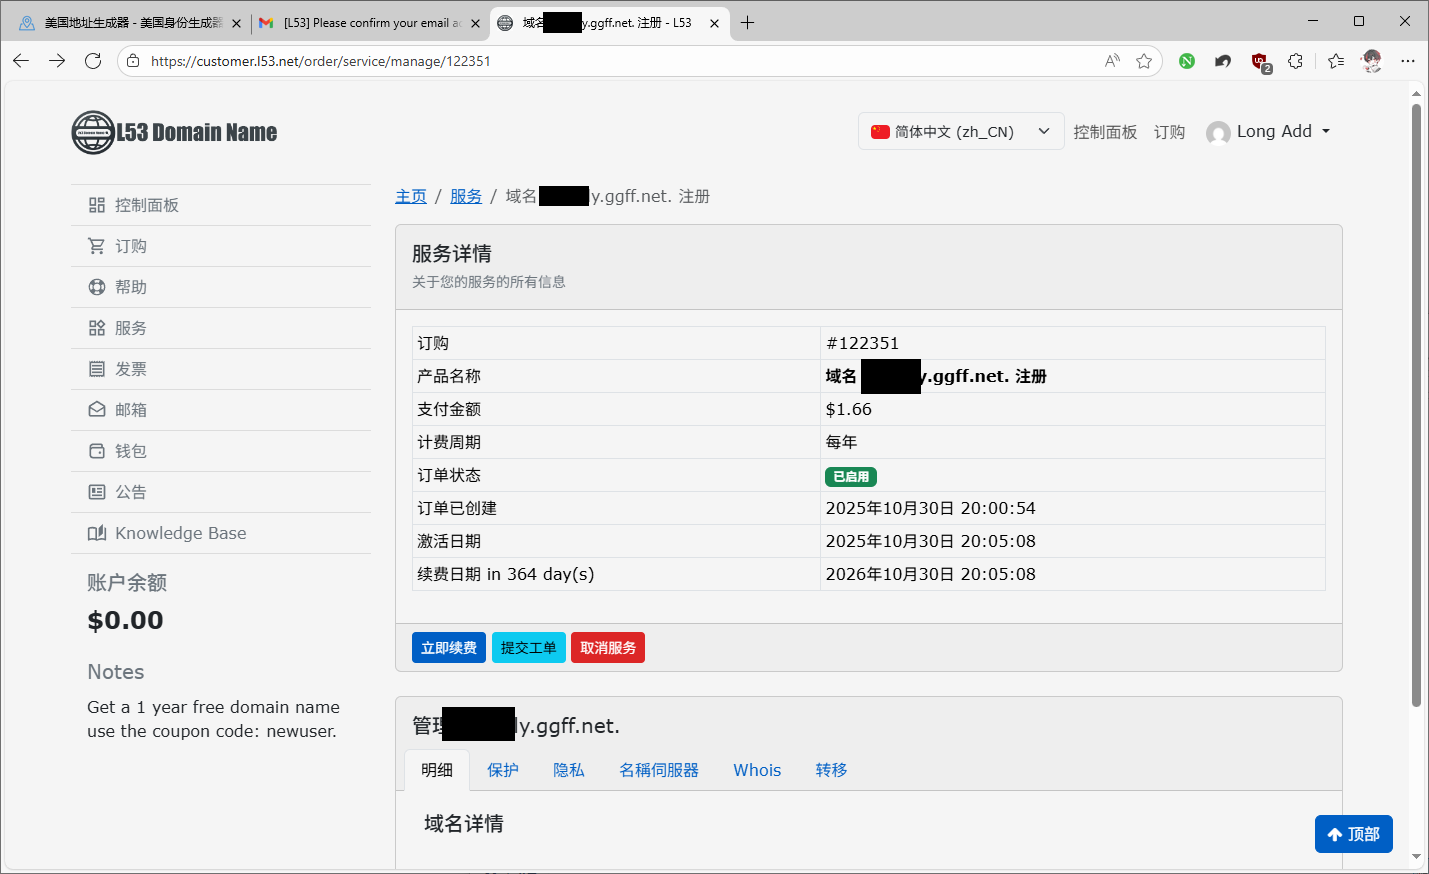Switch to the 隐私 privacy tab
1429x874 pixels.
(568, 770)
